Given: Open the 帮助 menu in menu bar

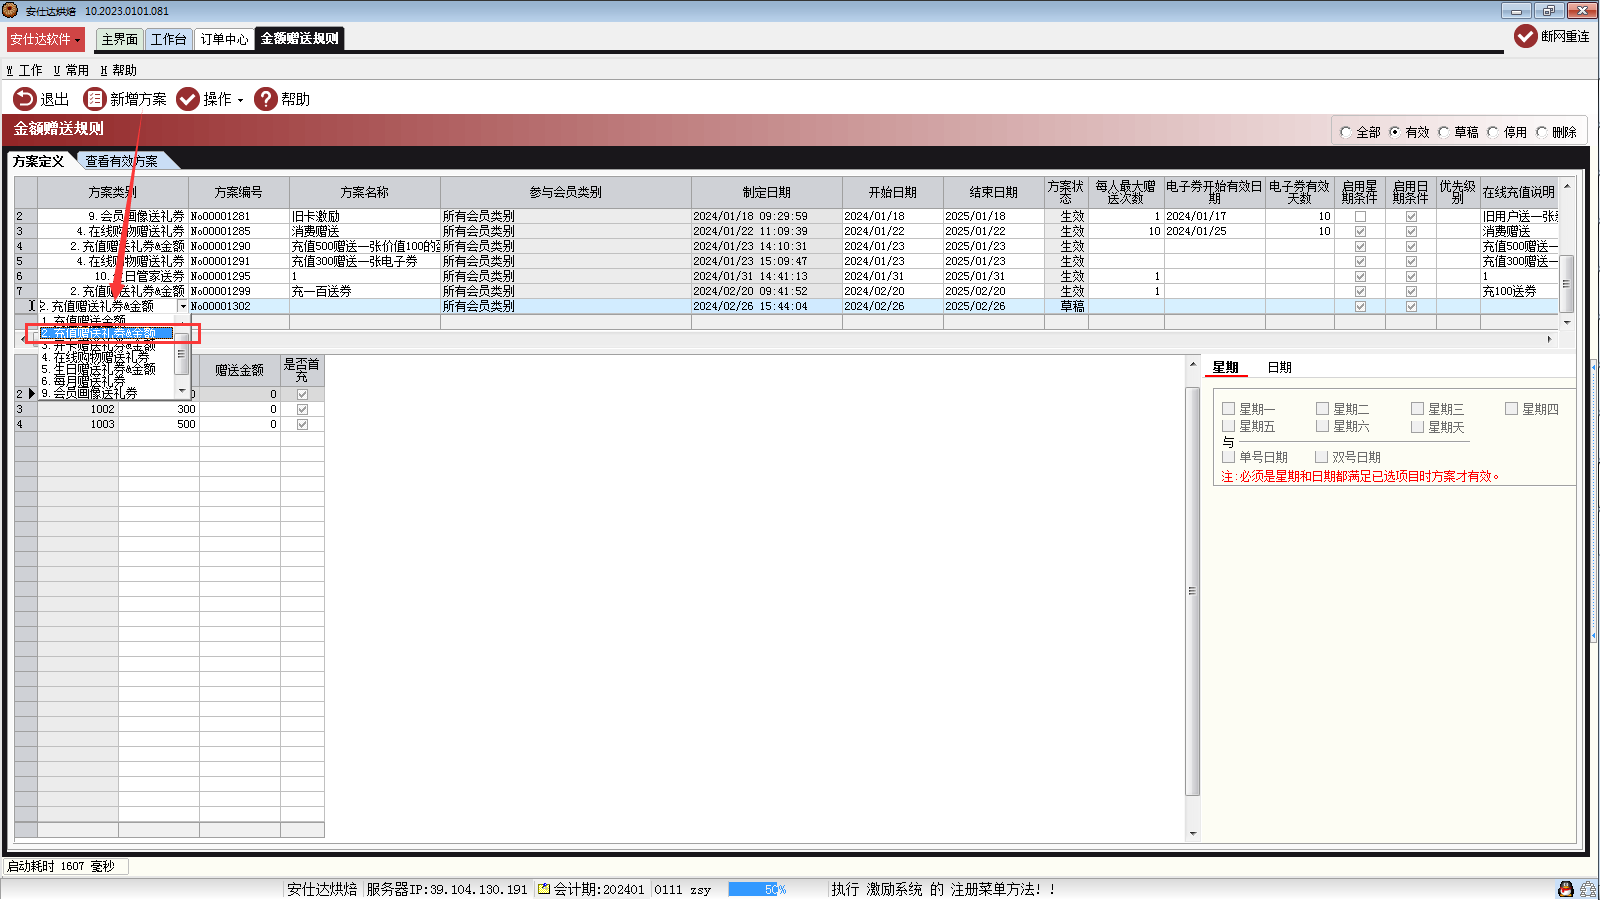Looking at the screenshot, I should coord(119,70).
